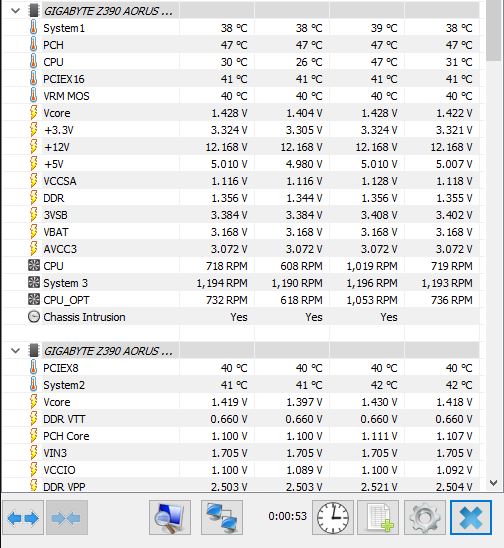
Task: Select the GIGABYTE Z390 AORUS header above System1
Action: (x=108, y=11)
